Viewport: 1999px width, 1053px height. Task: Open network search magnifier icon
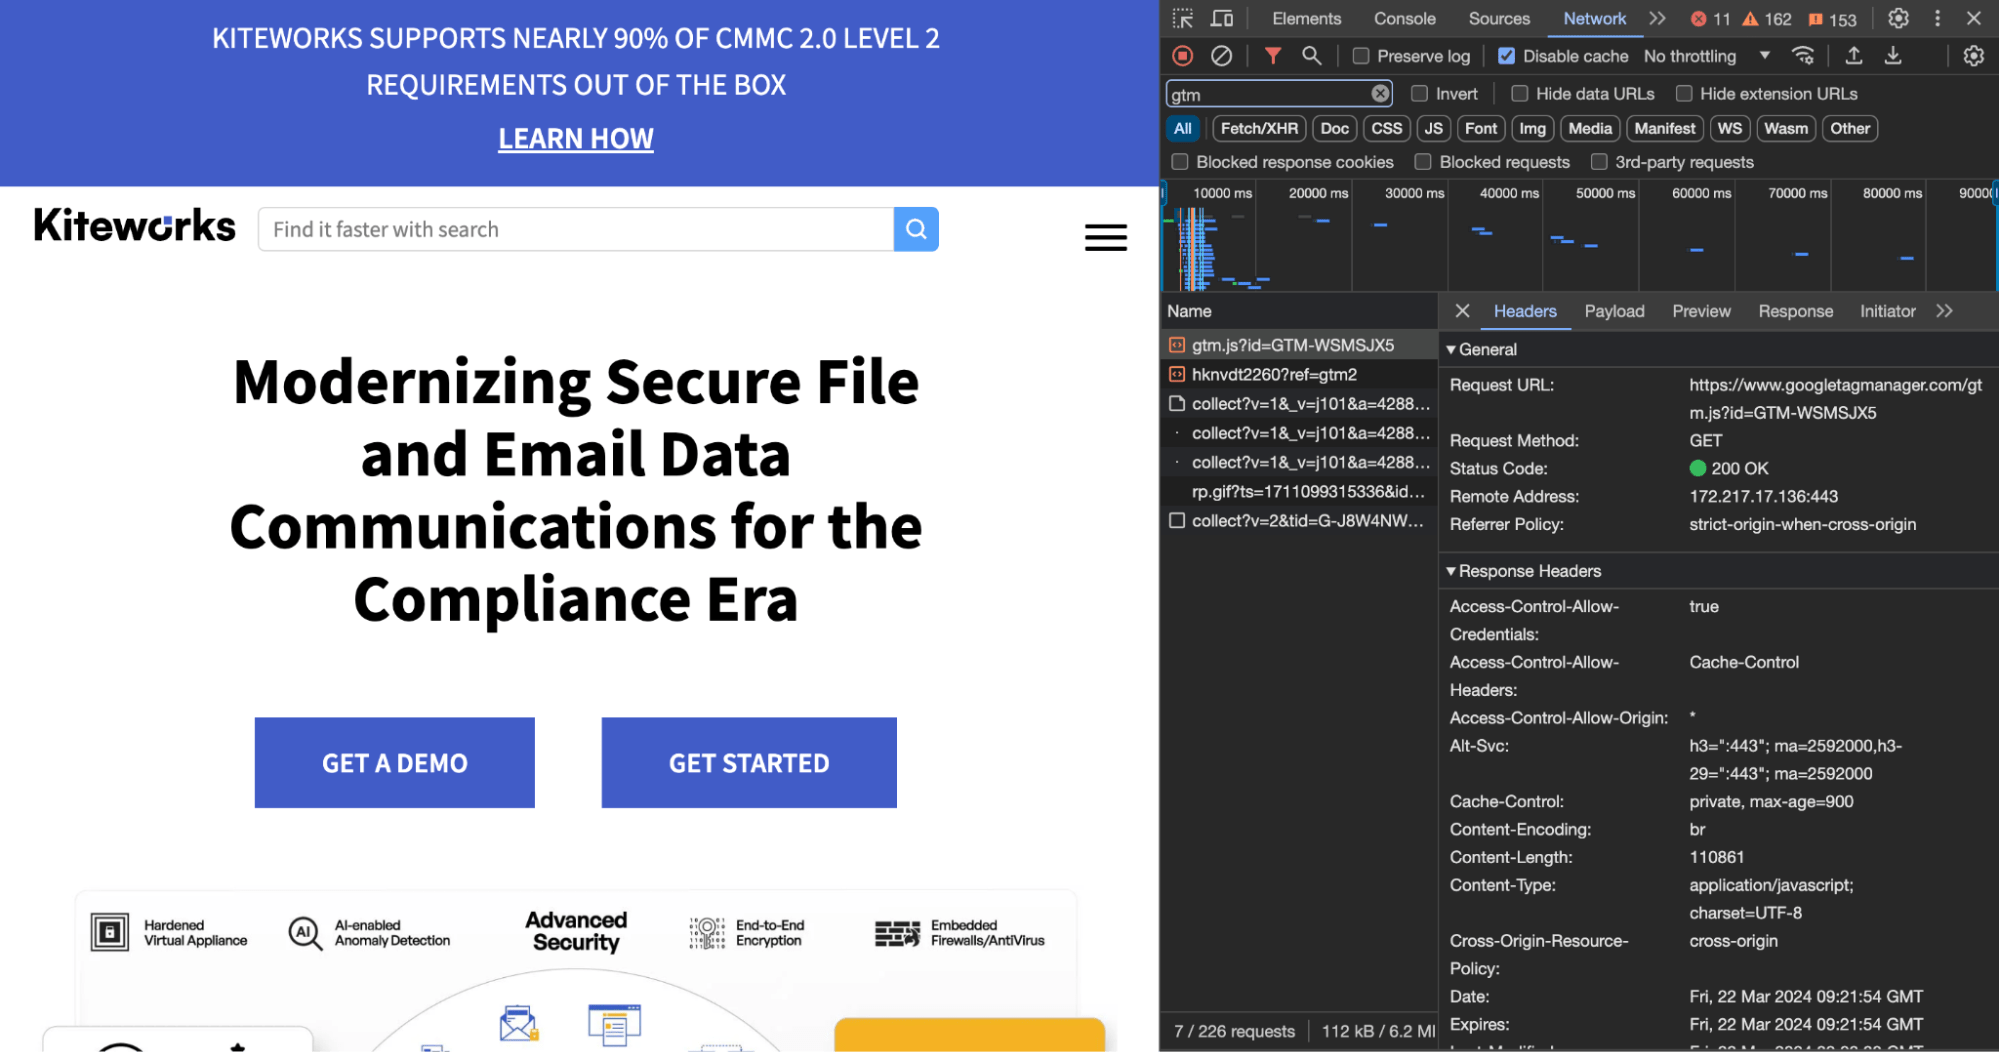[x=1311, y=56]
